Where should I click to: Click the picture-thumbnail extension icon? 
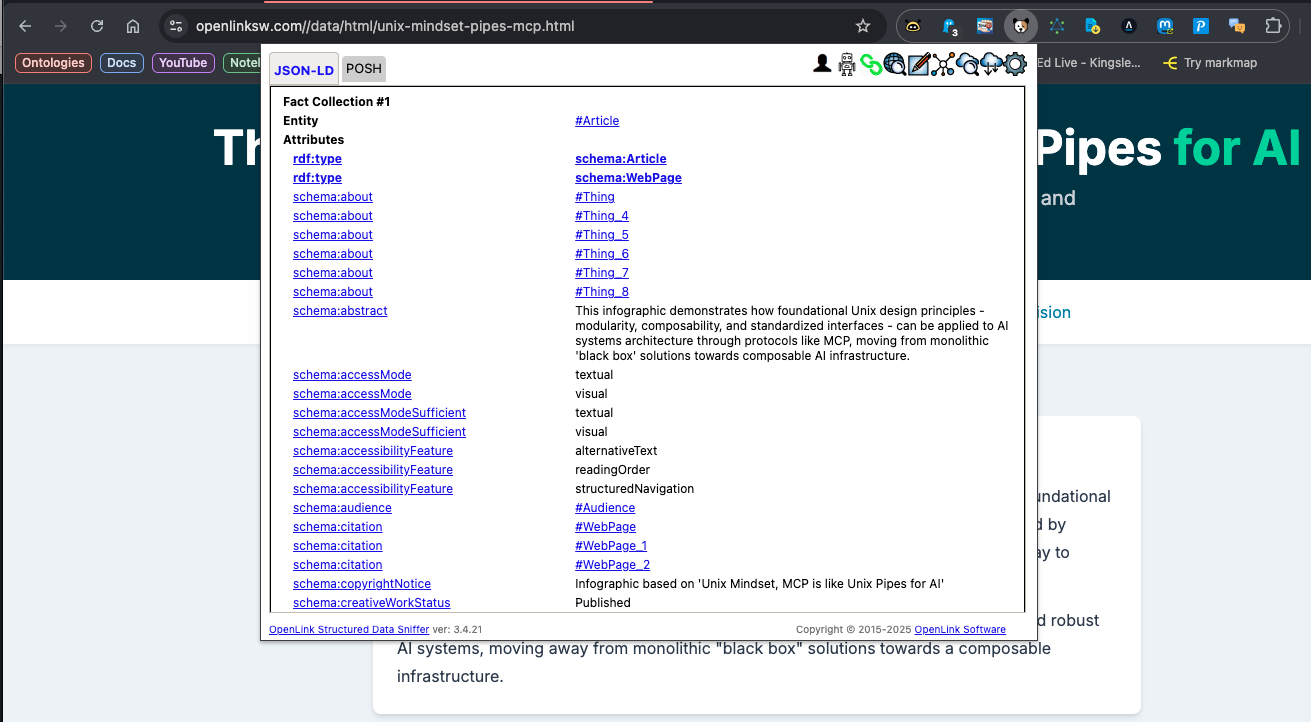click(985, 26)
